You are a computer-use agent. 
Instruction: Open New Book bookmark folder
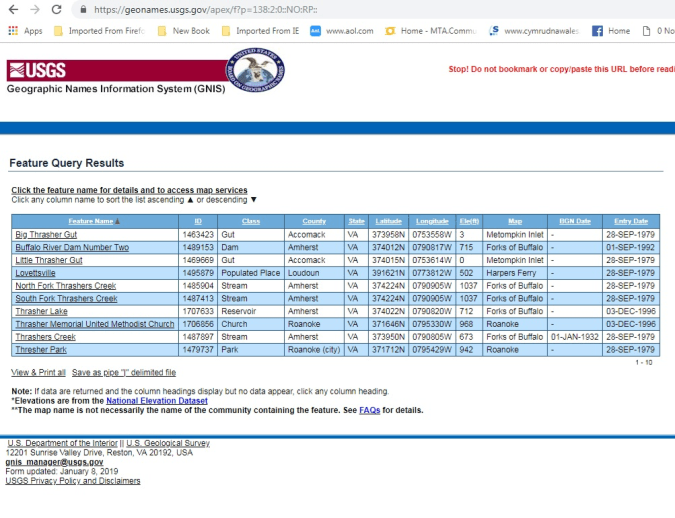[x=184, y=31]
